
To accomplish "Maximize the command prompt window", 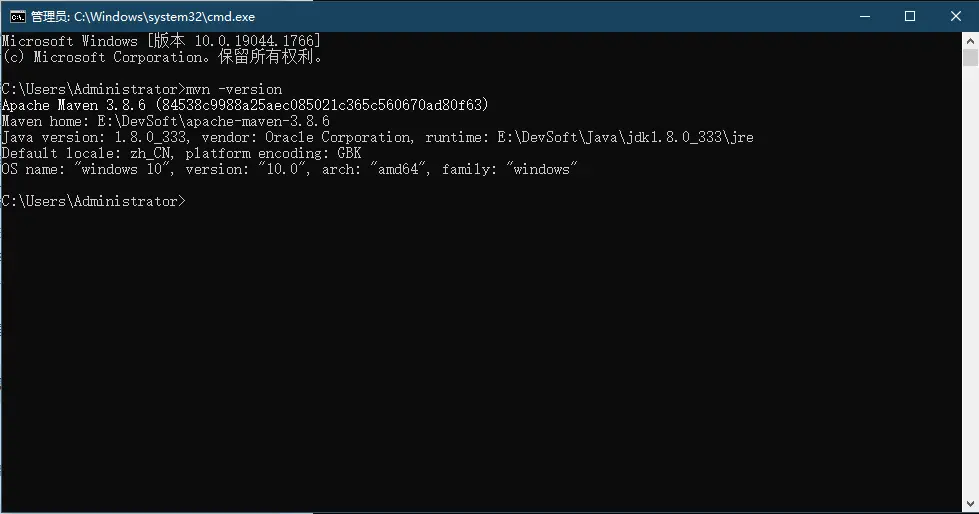I will pos(910,16).
